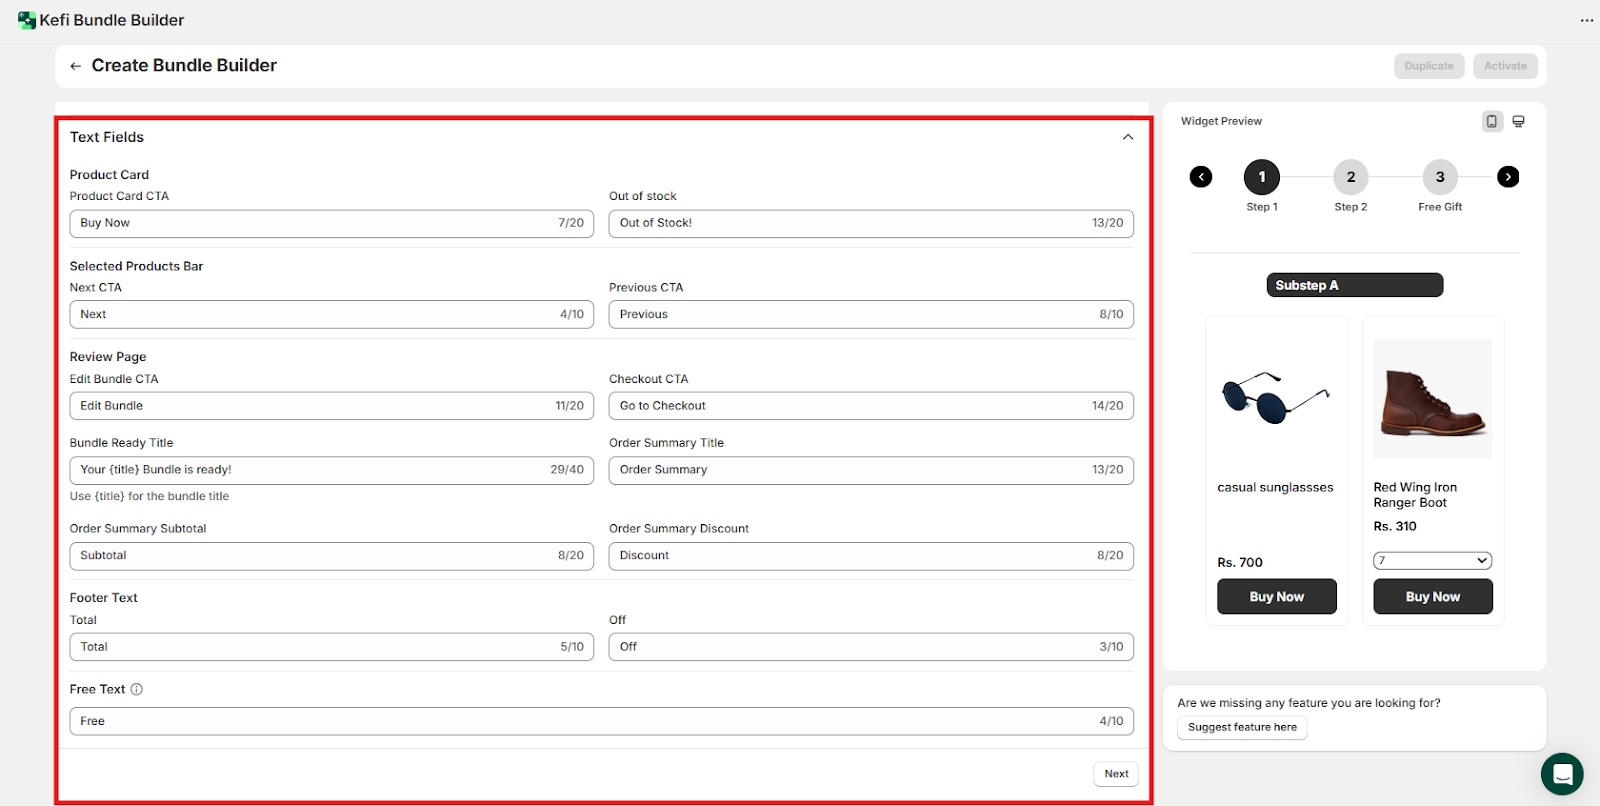This screenshot has height=806, width=1600.
Task: Open the three-dot menu at top right
Action: pos(1586,20)
